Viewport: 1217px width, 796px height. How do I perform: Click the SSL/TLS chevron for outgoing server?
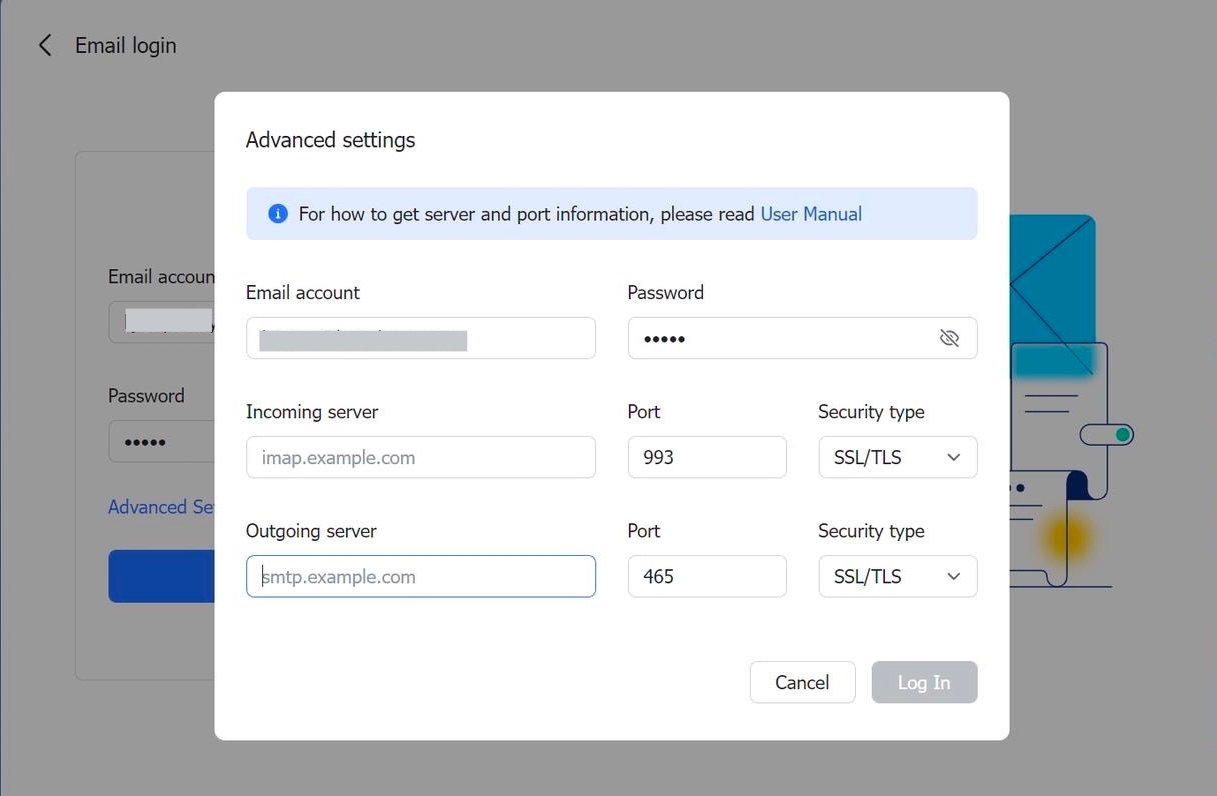954,576
